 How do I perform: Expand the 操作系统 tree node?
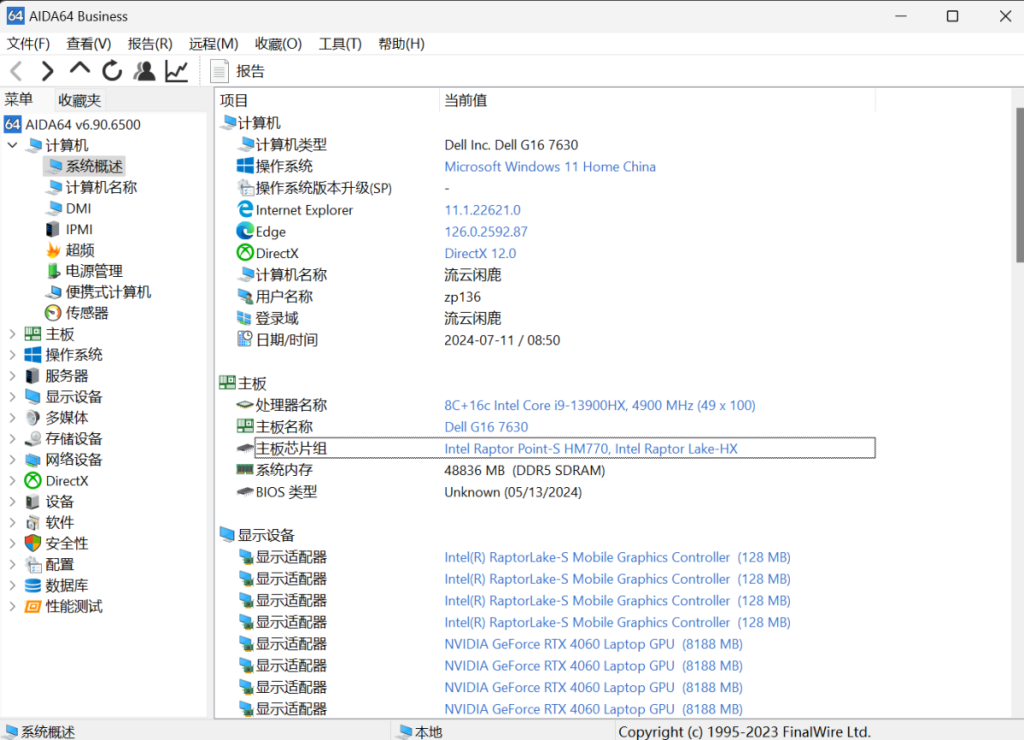point(12,355)
